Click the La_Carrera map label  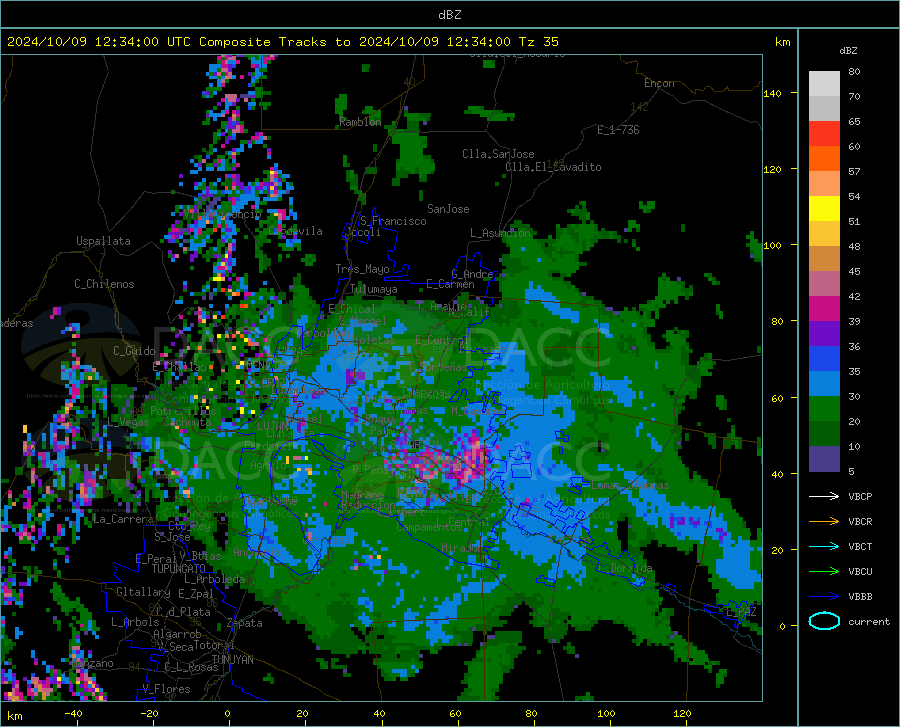[x=123, y=519]
